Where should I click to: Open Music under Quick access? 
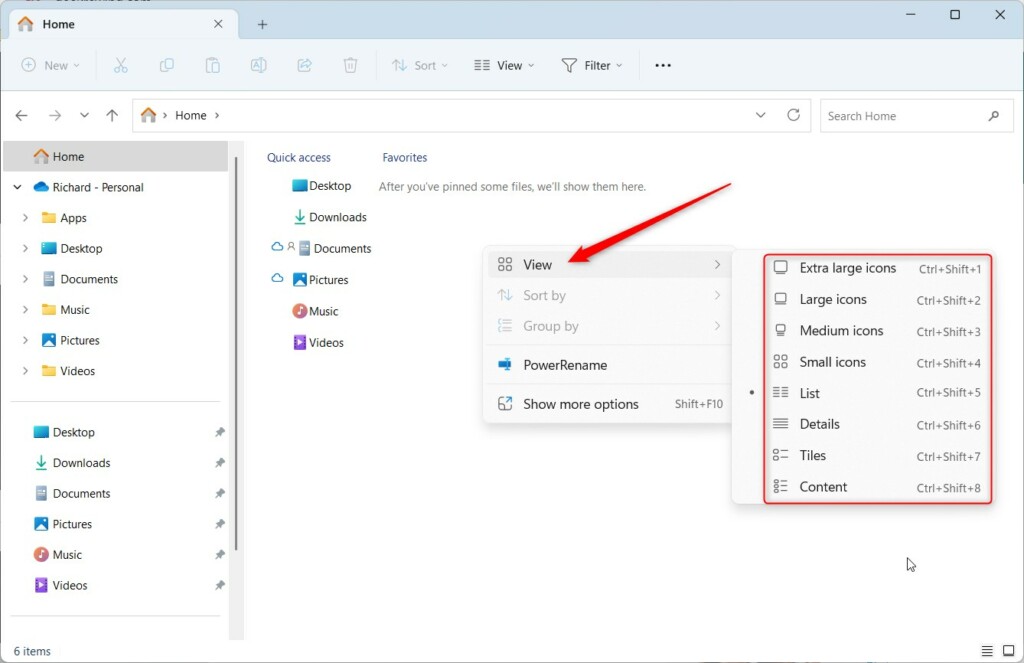[x=315, y=311]
